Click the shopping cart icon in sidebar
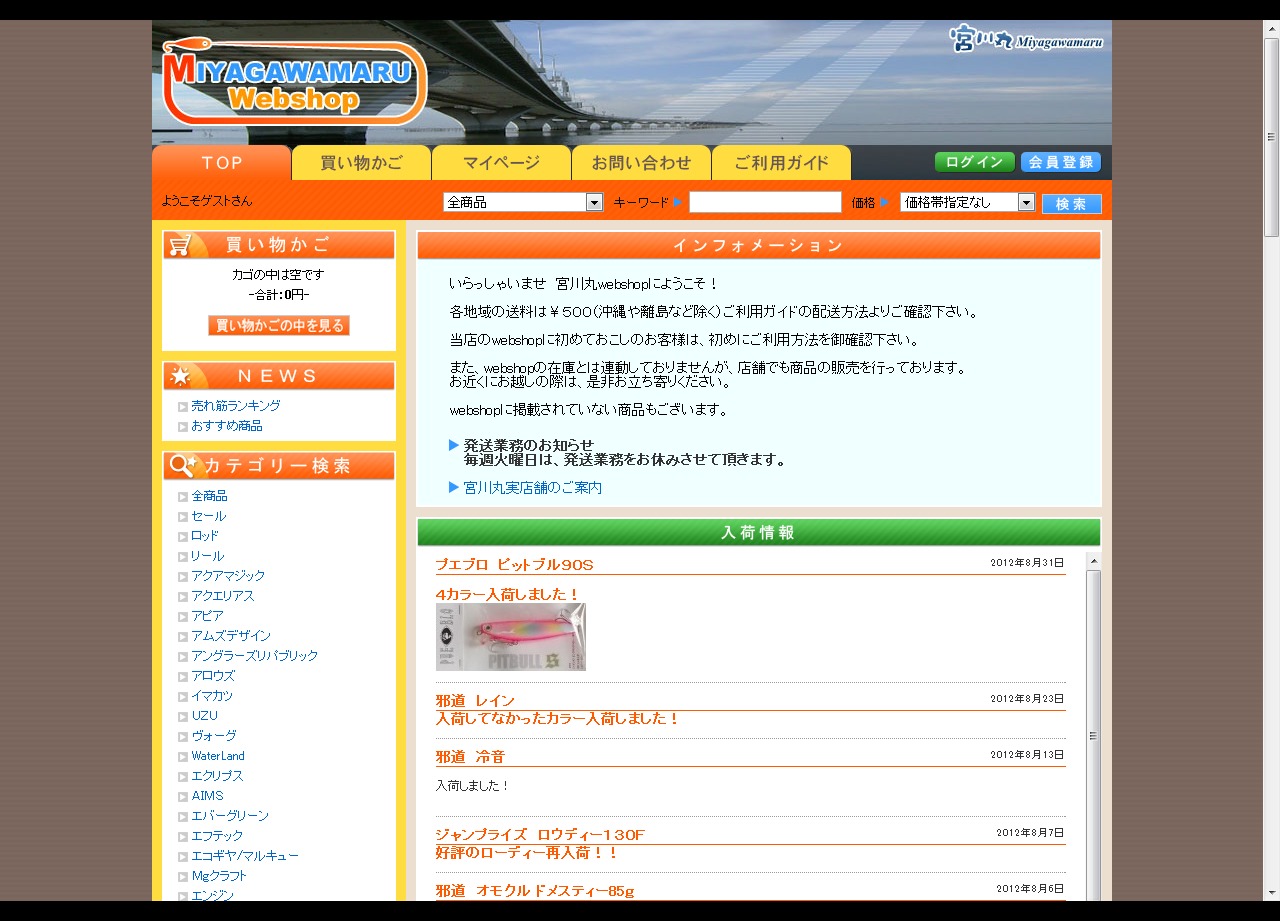This screenshot has height=921, width=1280. point(180,245)
